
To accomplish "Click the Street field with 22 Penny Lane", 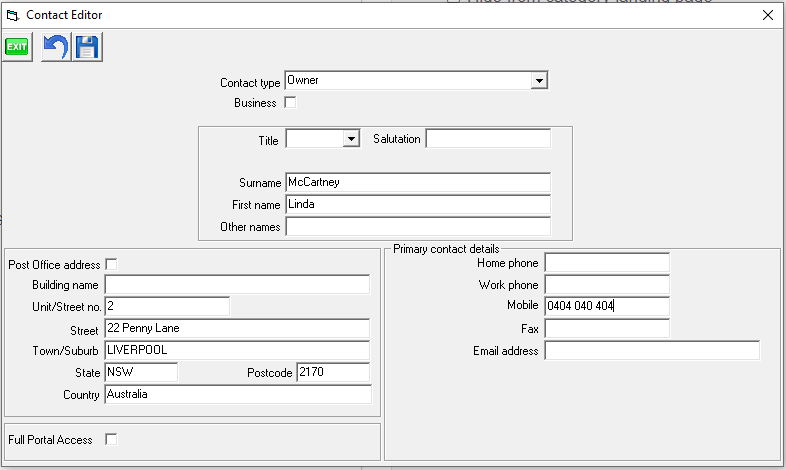I will pyautogui.click(x=237, y=328).
